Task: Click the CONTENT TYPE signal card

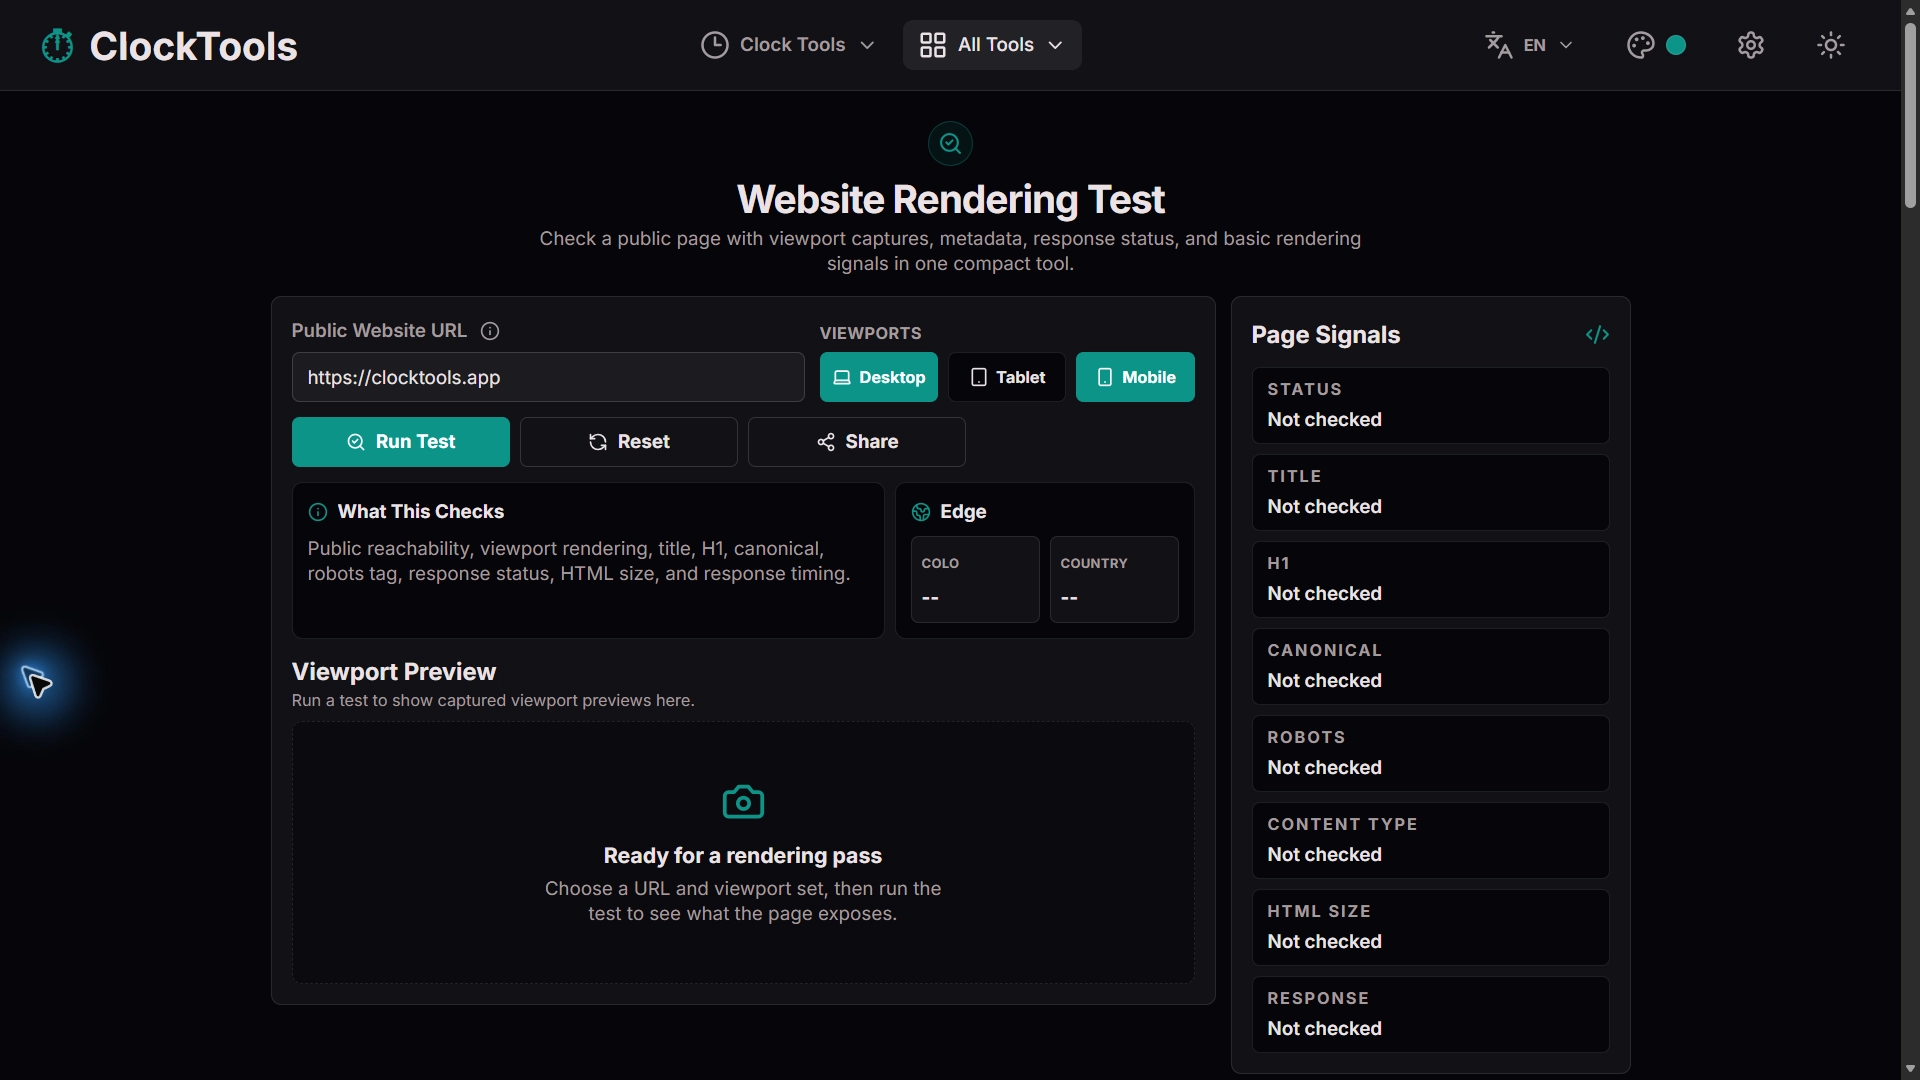Action: pyautogui.click(x=1430, y=840)
